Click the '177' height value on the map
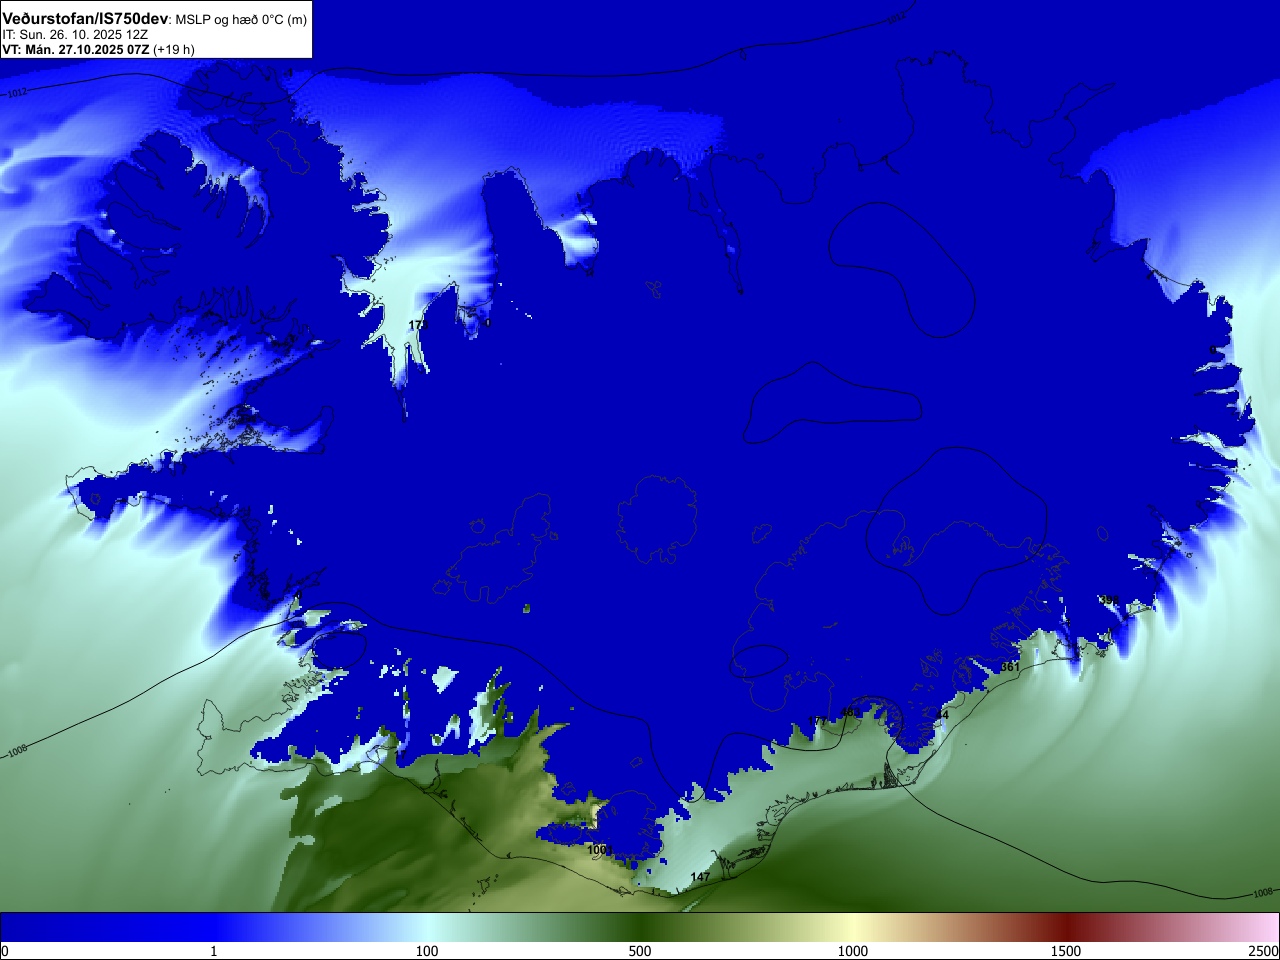 click(x=818, y=721)
